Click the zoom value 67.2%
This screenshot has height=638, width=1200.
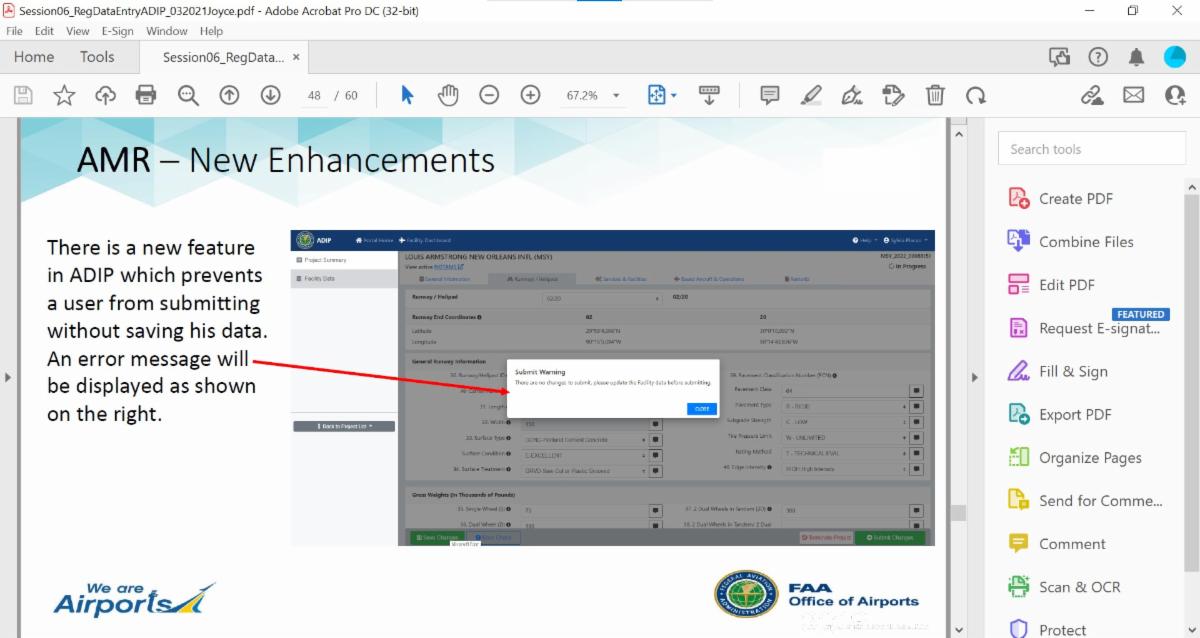[581, 96]
